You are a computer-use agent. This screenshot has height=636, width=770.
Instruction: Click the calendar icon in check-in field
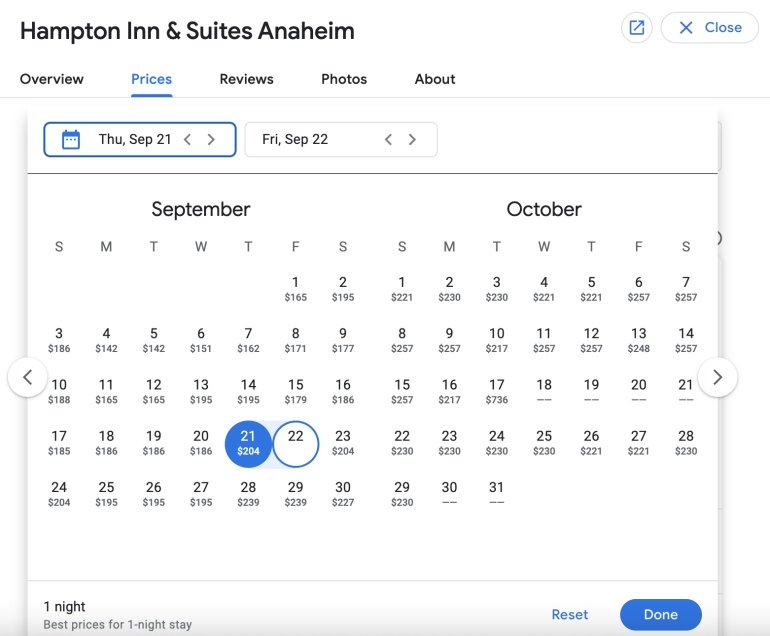click(71, 140)
